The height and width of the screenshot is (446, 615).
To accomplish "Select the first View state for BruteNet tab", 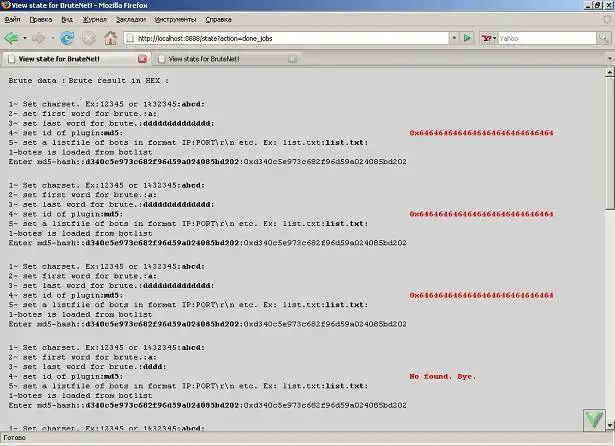I will [x=75, y=59].
